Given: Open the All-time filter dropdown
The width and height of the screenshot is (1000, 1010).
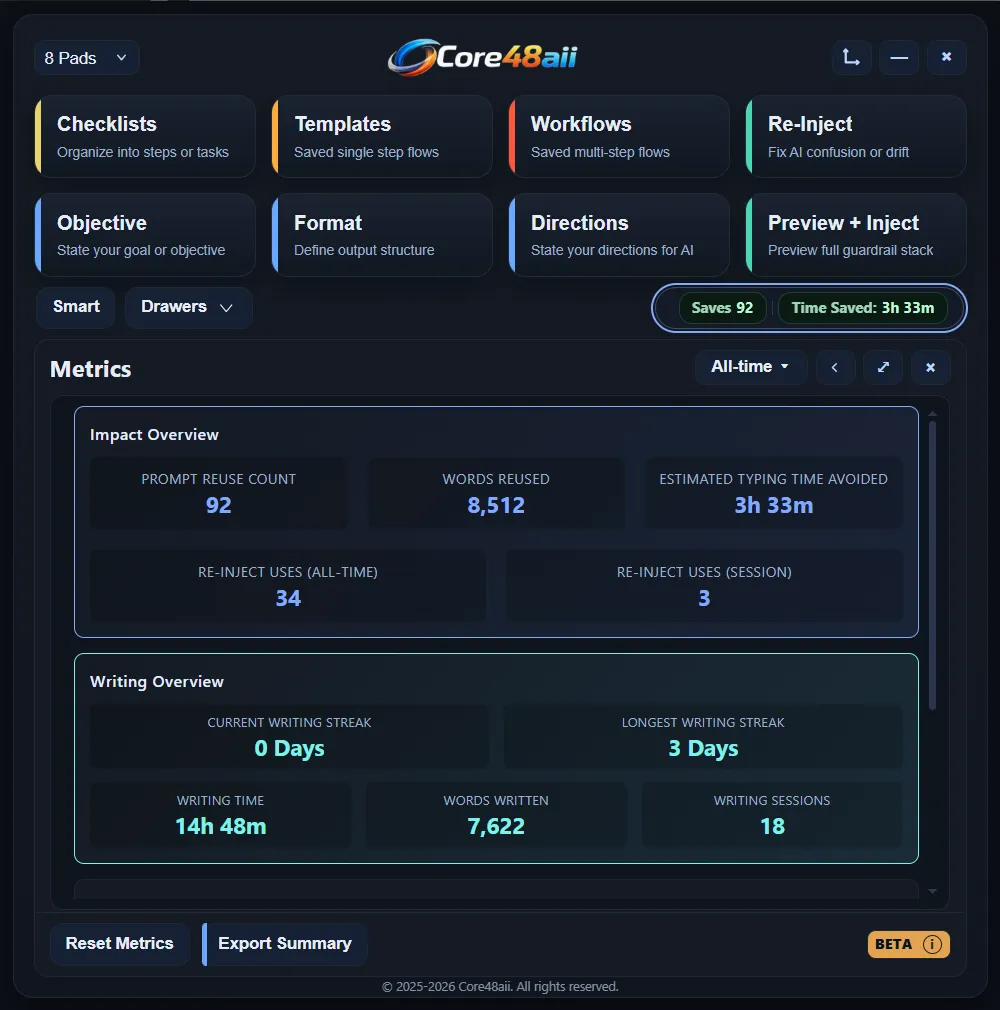Looking at the screenshot, I should (x=750, y=367).
